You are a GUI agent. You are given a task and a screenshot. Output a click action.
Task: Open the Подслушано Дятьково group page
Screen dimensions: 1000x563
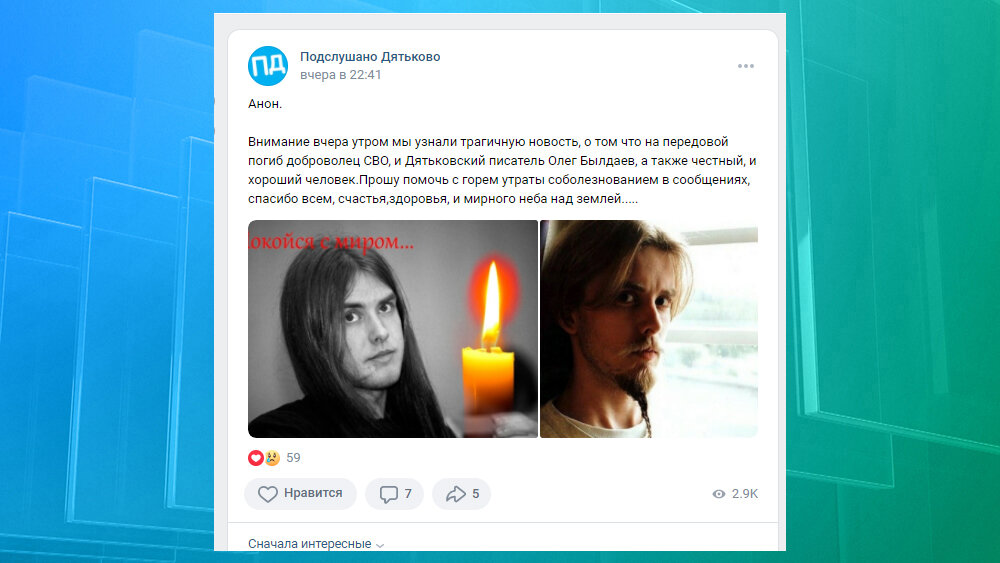click(370, 57)
